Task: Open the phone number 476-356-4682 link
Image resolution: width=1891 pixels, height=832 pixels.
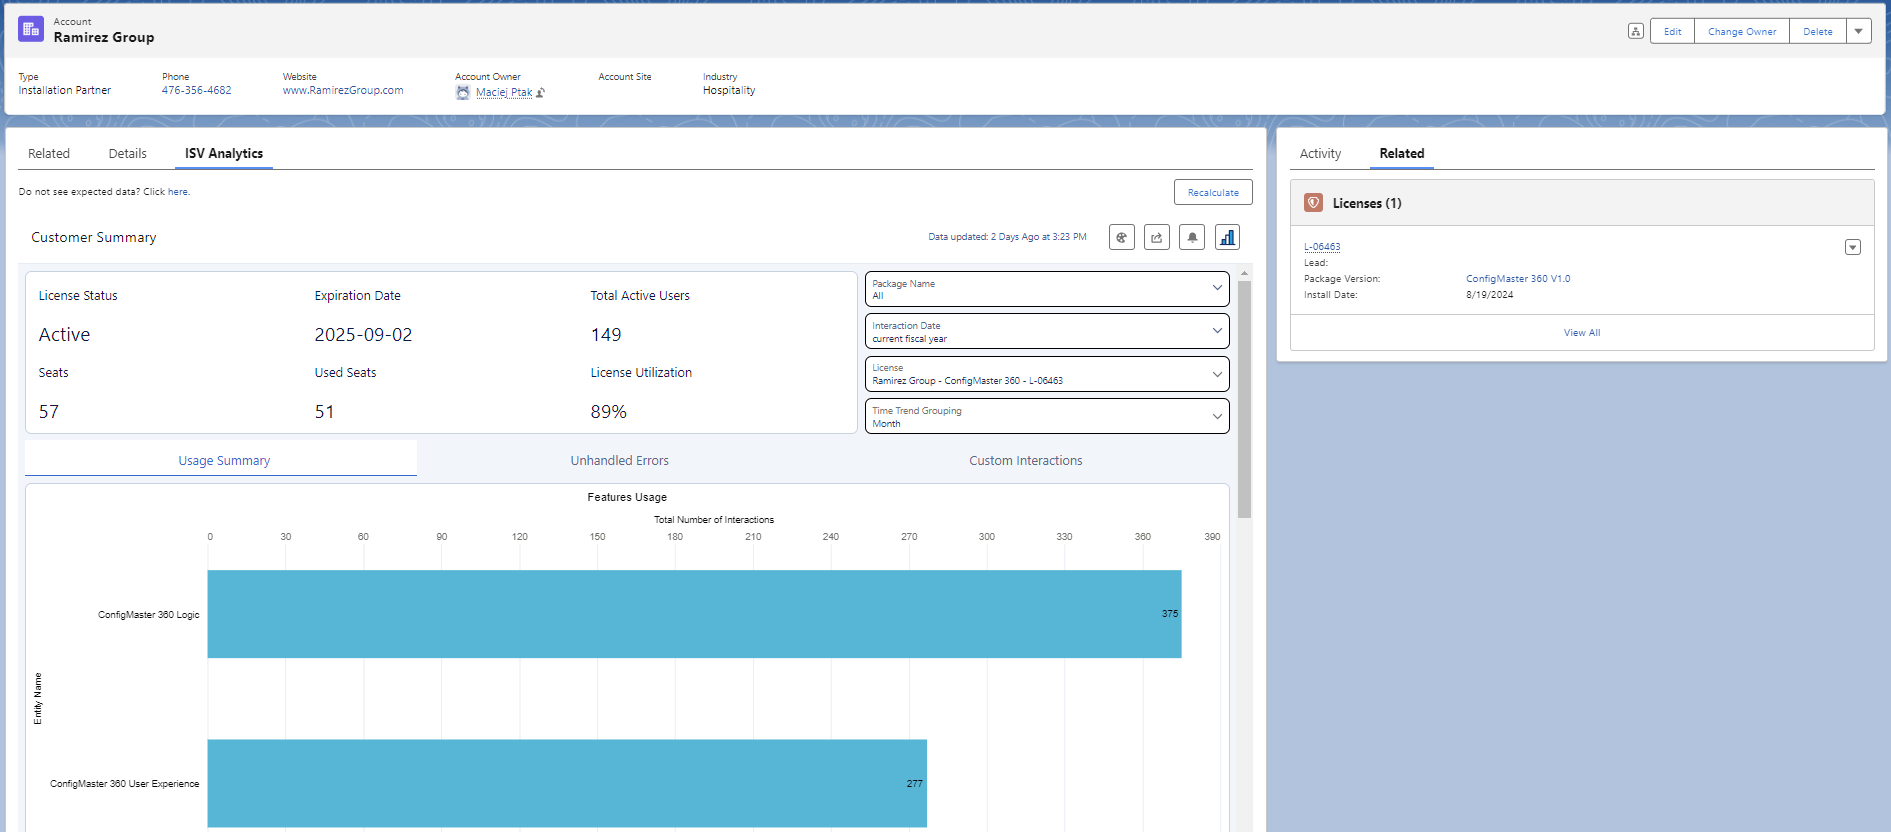Action: click(197, 90)
